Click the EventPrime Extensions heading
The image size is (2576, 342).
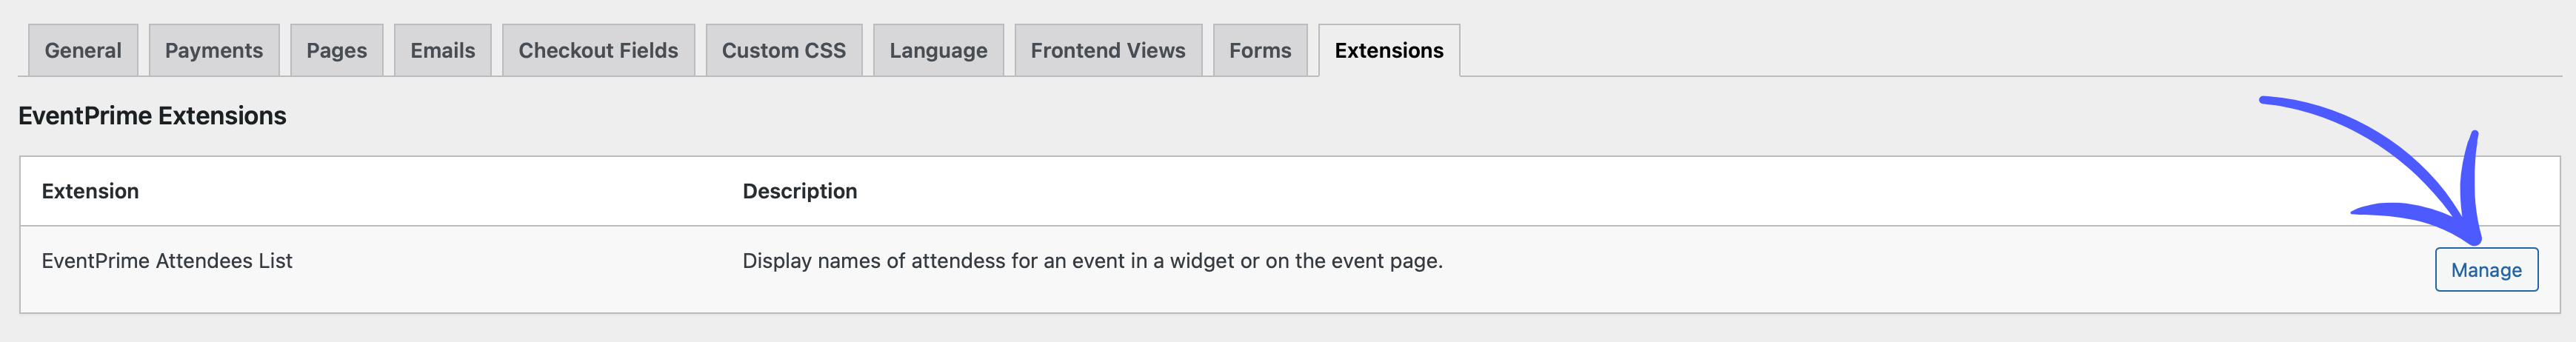click(152, 116)
